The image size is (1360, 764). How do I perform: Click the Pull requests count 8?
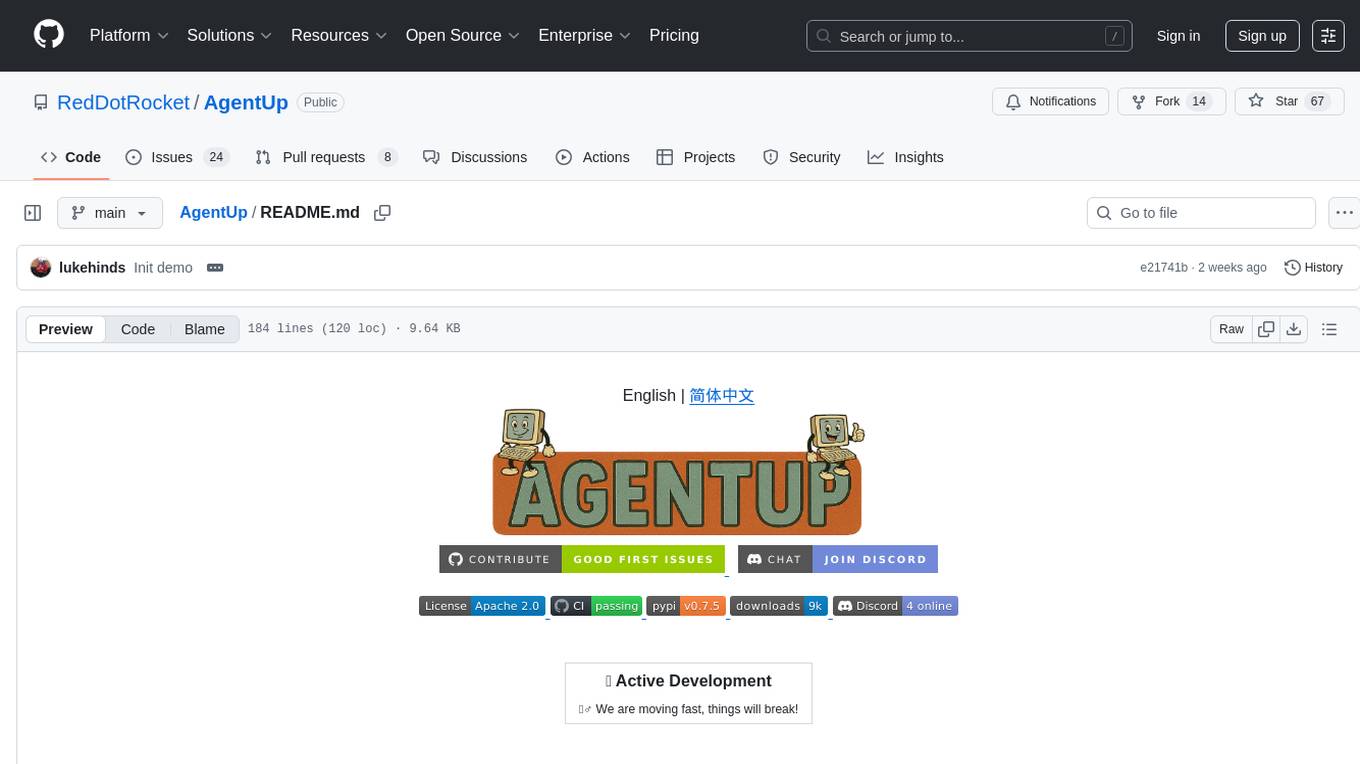387,157
